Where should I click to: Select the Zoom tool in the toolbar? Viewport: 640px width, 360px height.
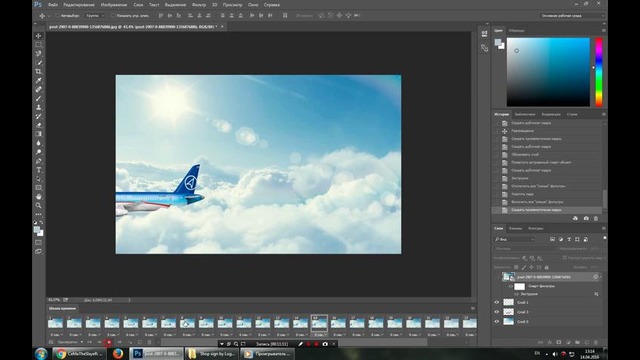(38, 205)
